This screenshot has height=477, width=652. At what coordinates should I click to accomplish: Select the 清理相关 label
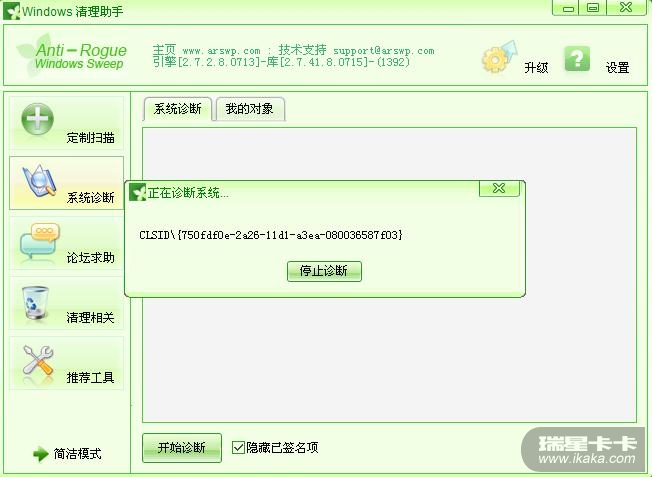90,318
